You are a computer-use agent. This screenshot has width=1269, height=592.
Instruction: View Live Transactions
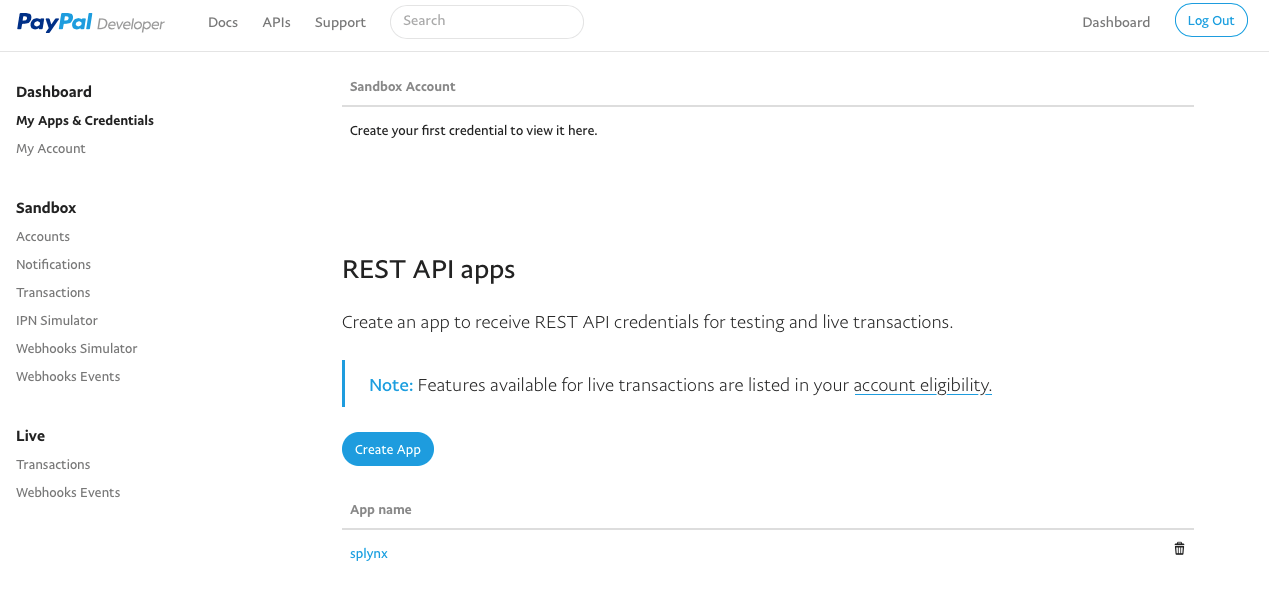53,464
